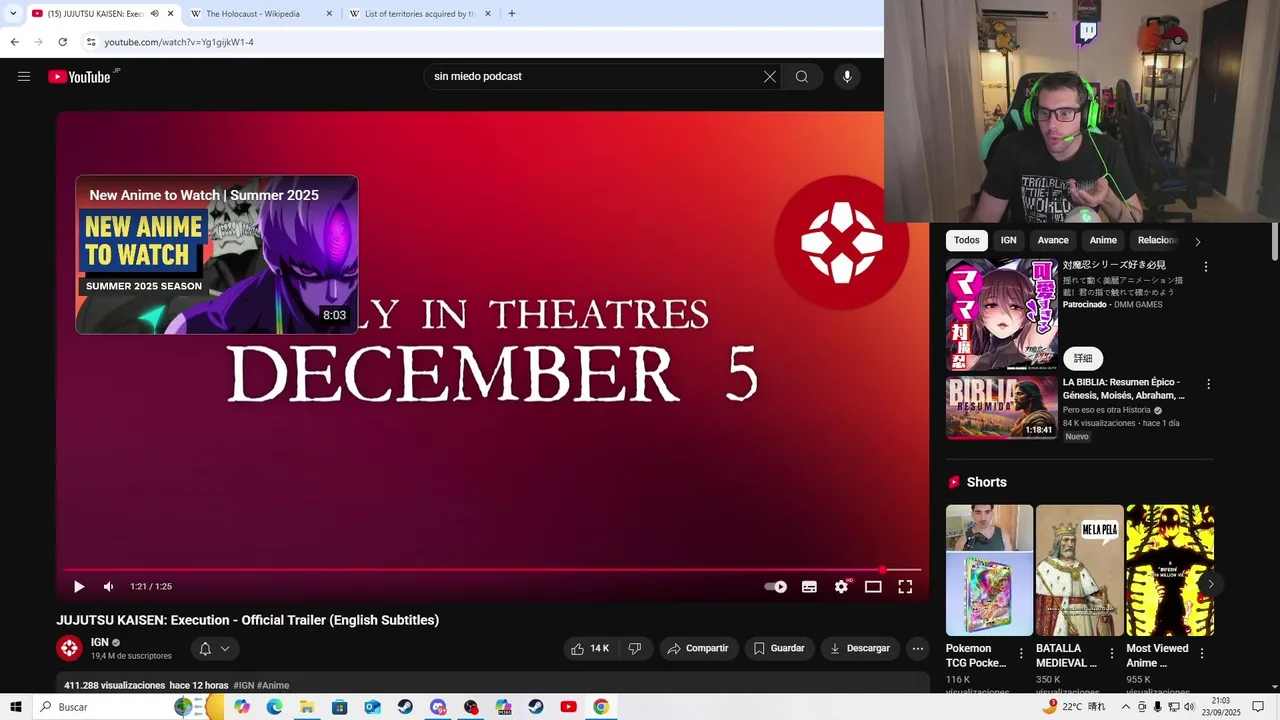Open the IGN channel name link
The width and height of the screenshot is (1280, 720).
[x=100, y=642]
